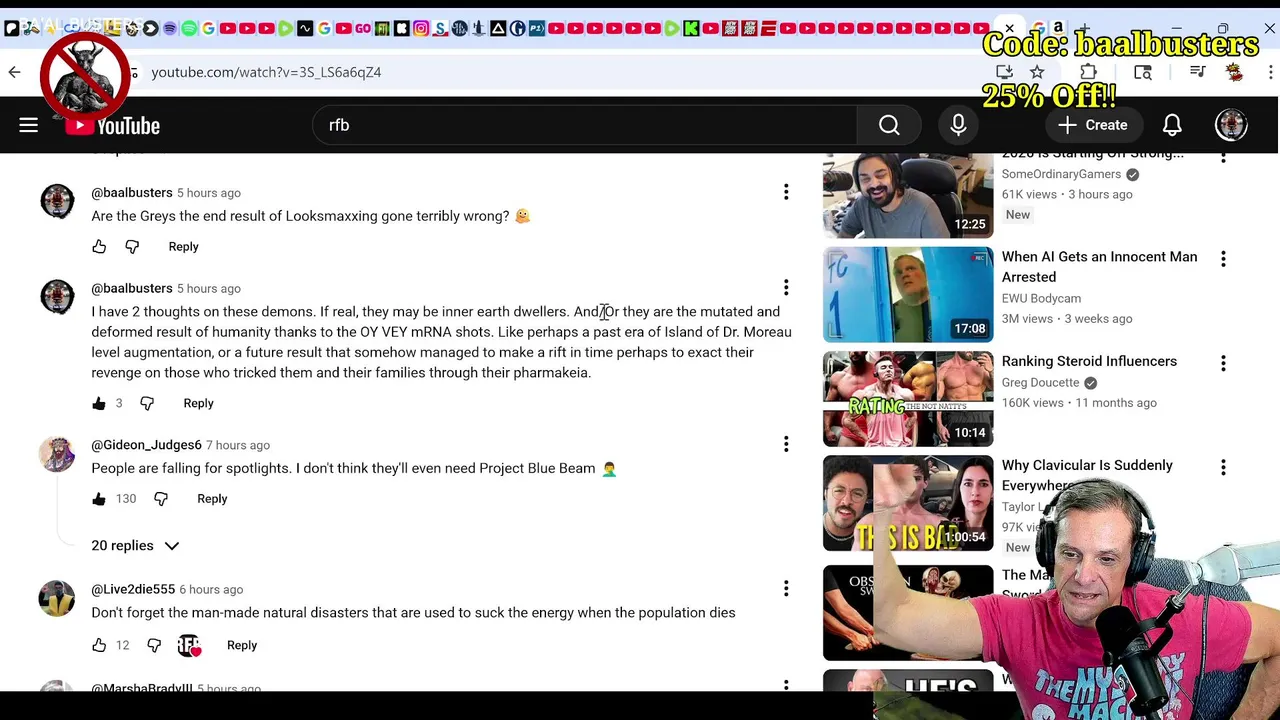This screenshot has width=1280, height=720.
Task: Like the Looksmaxxing Greys comment
Action: pos(99,246)
